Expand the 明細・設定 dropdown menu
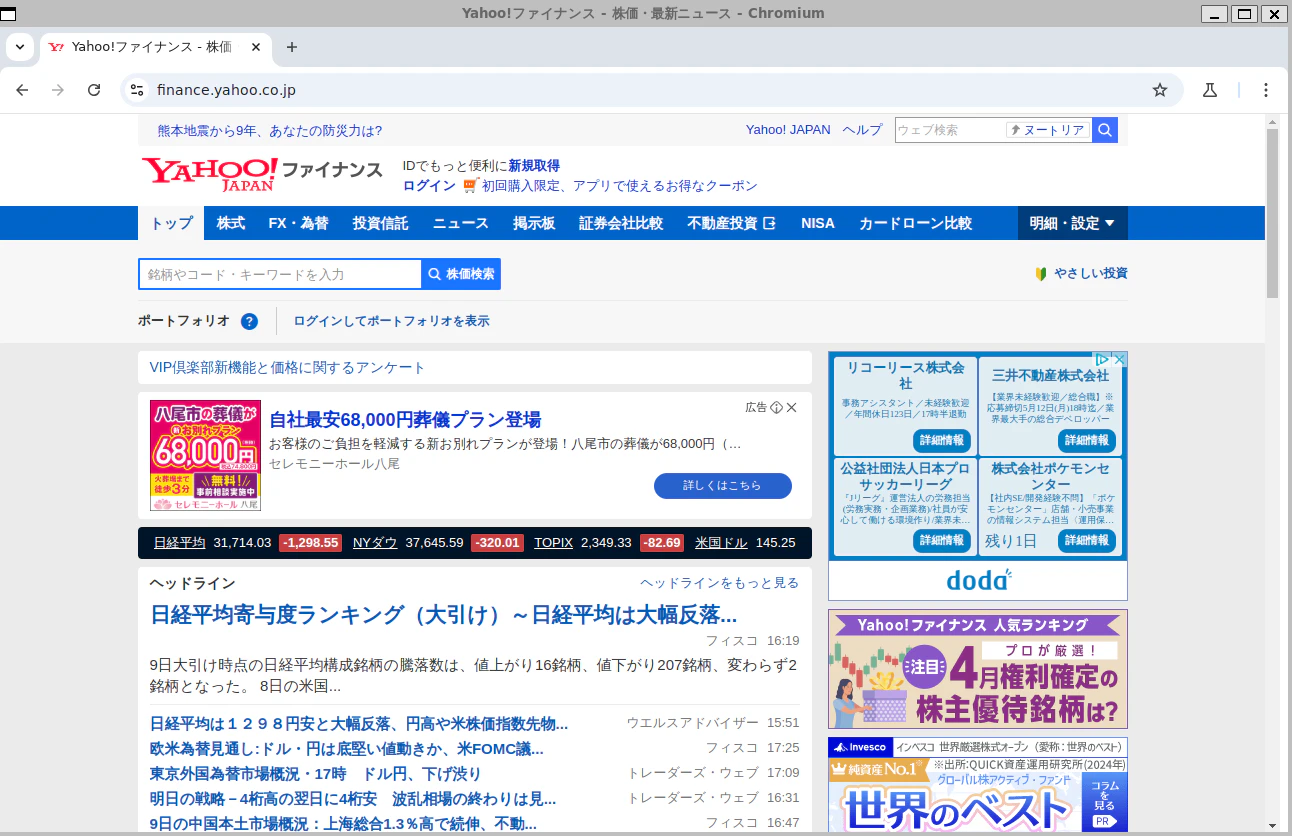The height and width of the screenshot is (836, 1292). tap(1072, 223)
